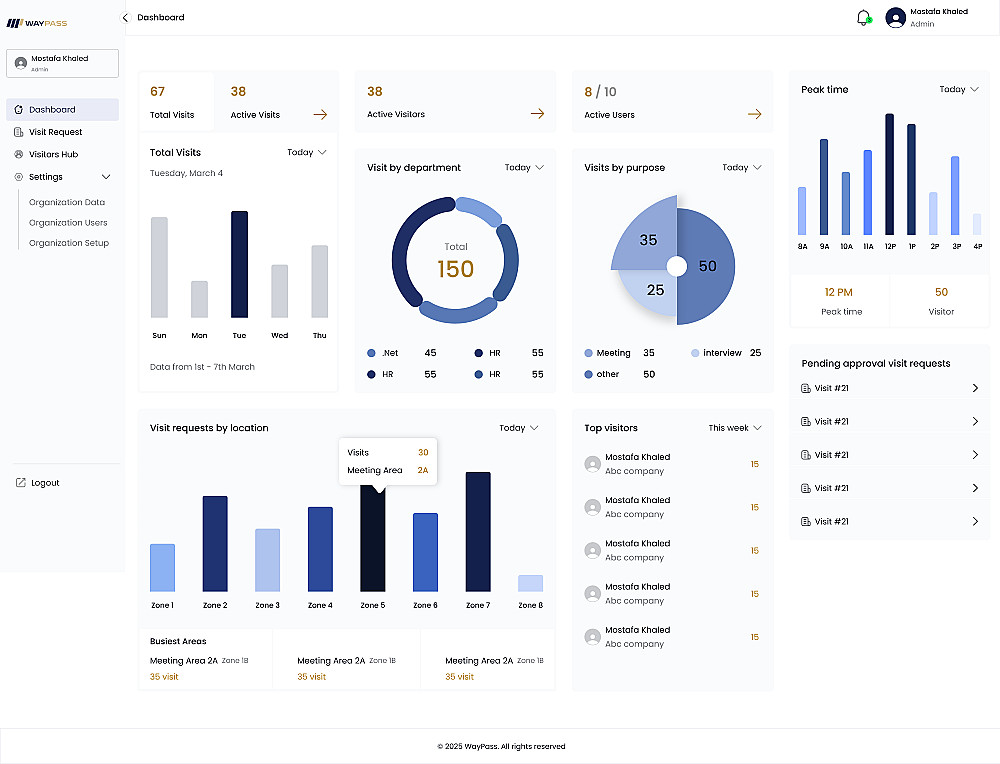
Task: Open first pending Visit #21 chevron
Action: click(x=975, y=388)
